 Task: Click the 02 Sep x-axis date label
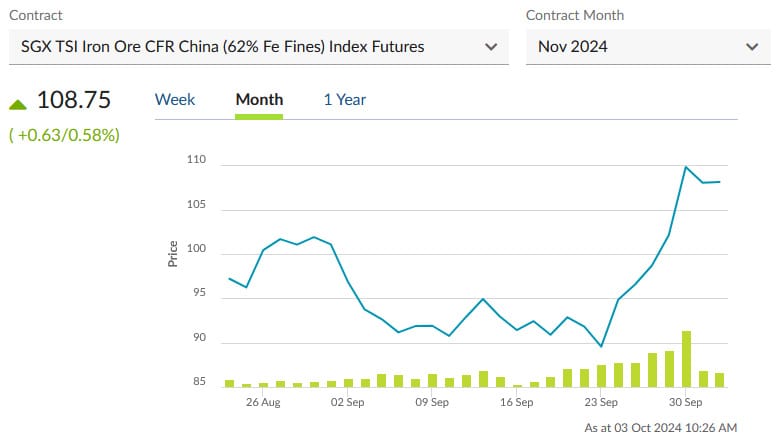346,402
